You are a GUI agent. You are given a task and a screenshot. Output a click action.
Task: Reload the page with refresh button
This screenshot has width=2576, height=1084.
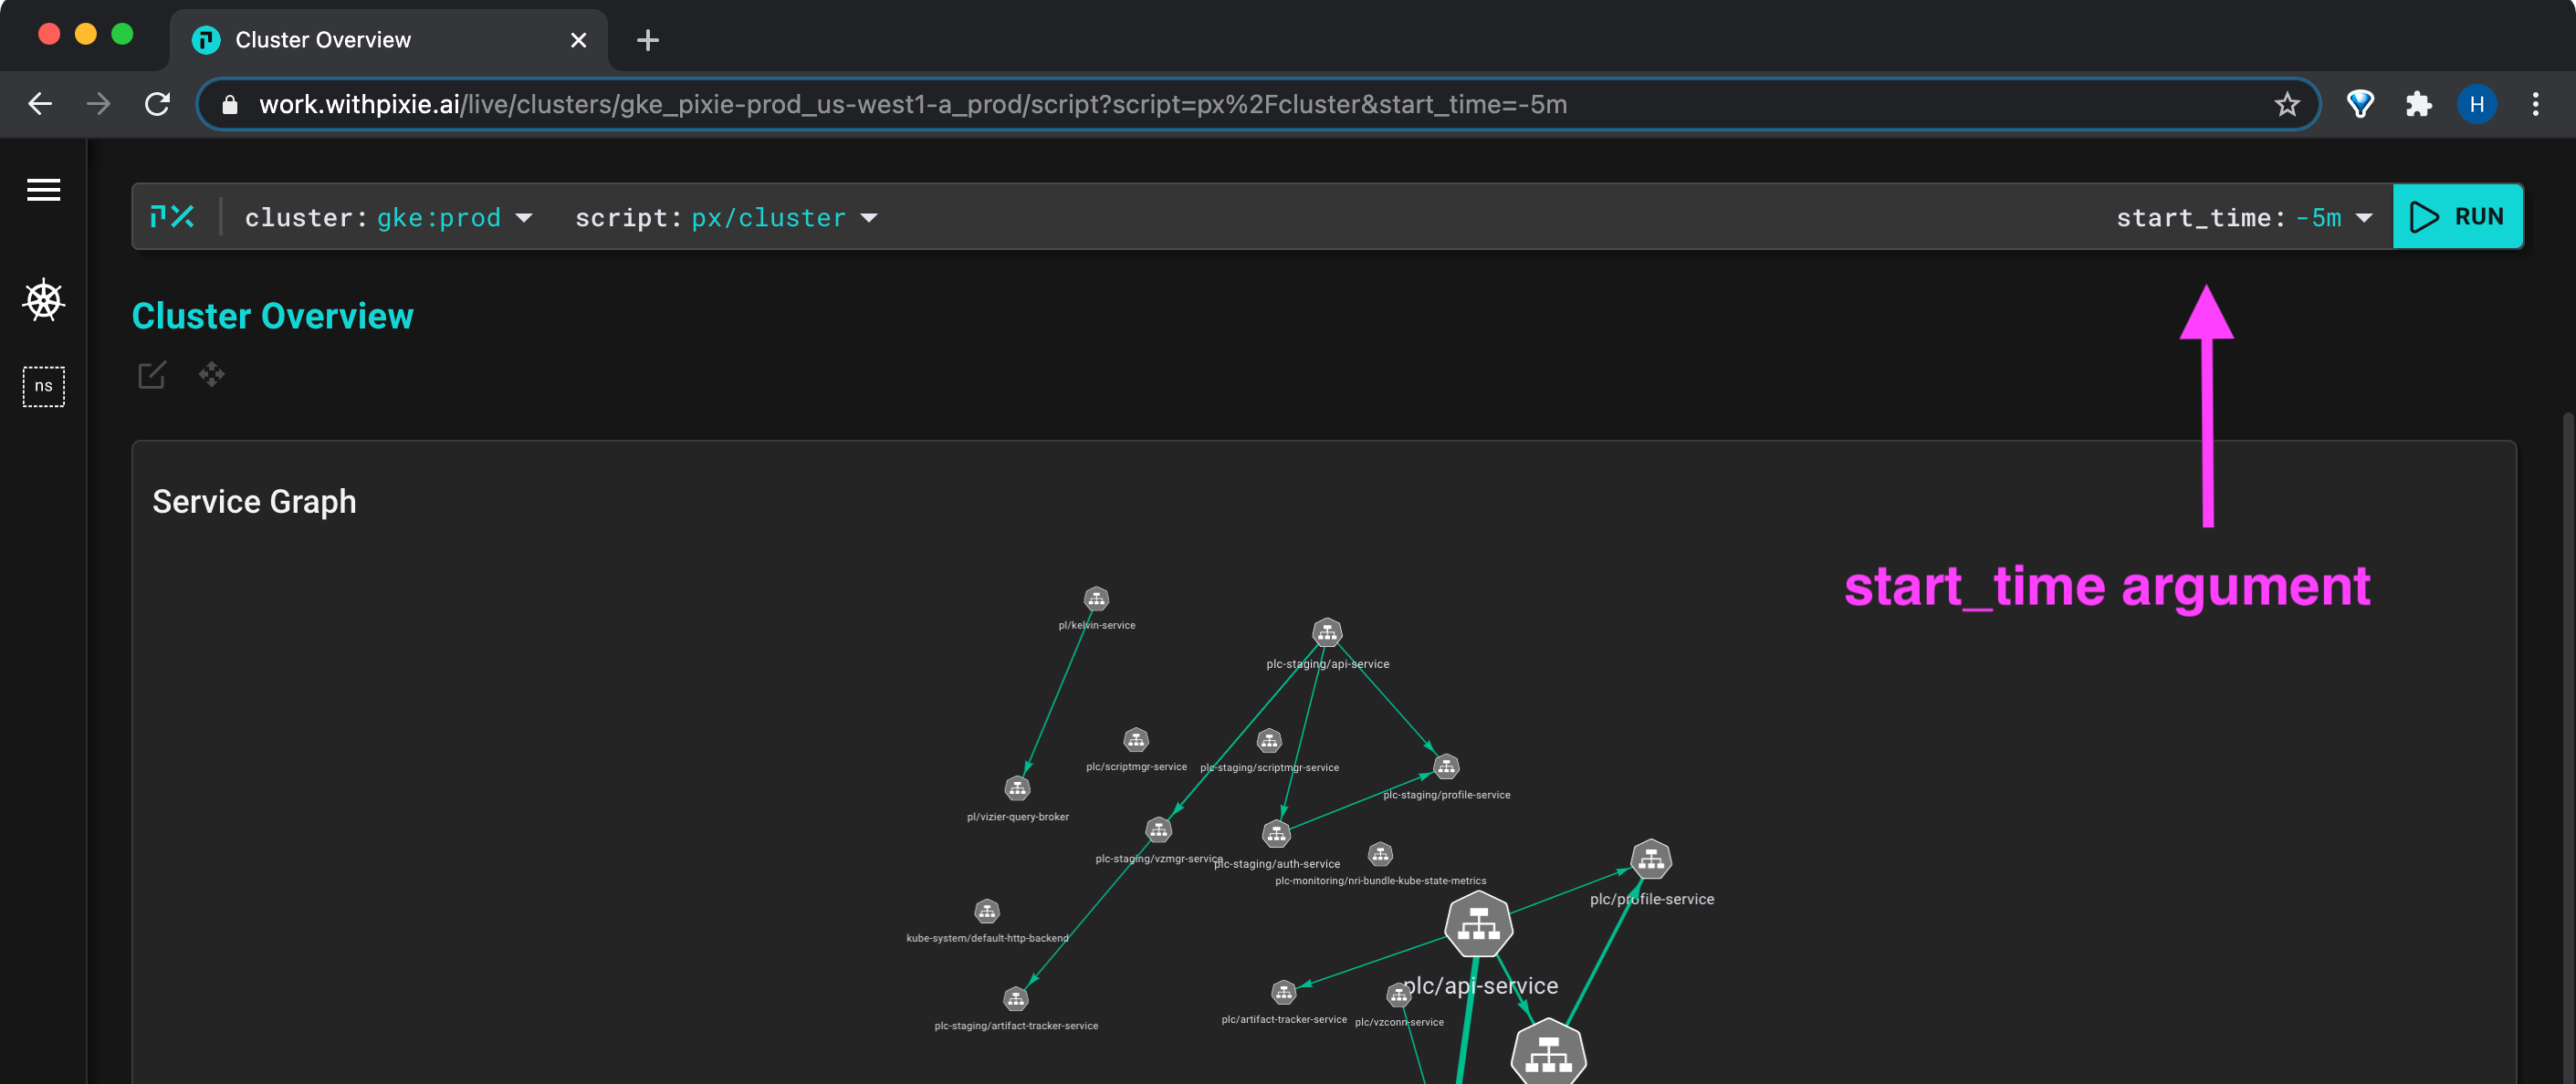(x=157, y=104)
